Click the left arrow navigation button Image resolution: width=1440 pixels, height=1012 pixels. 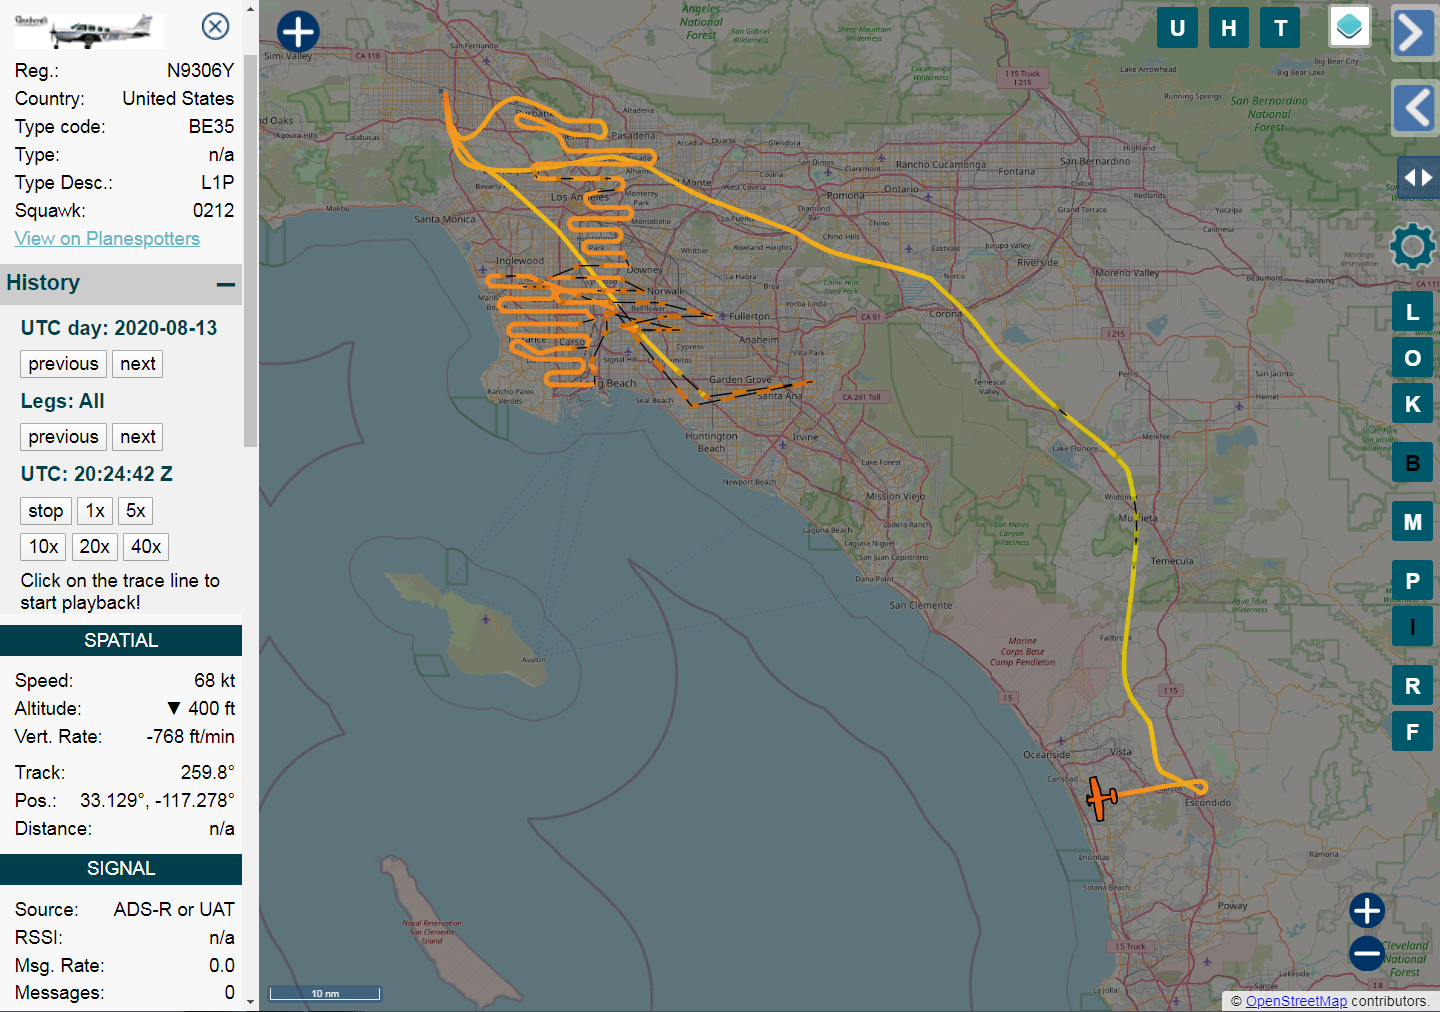(1414, 108)
